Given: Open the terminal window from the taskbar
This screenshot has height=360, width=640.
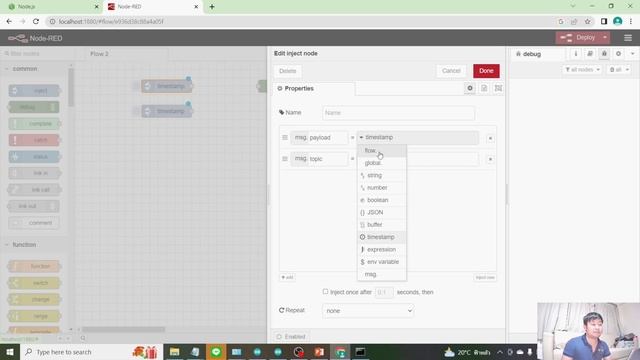Looking at the screenshot, I should coord(360,352).
